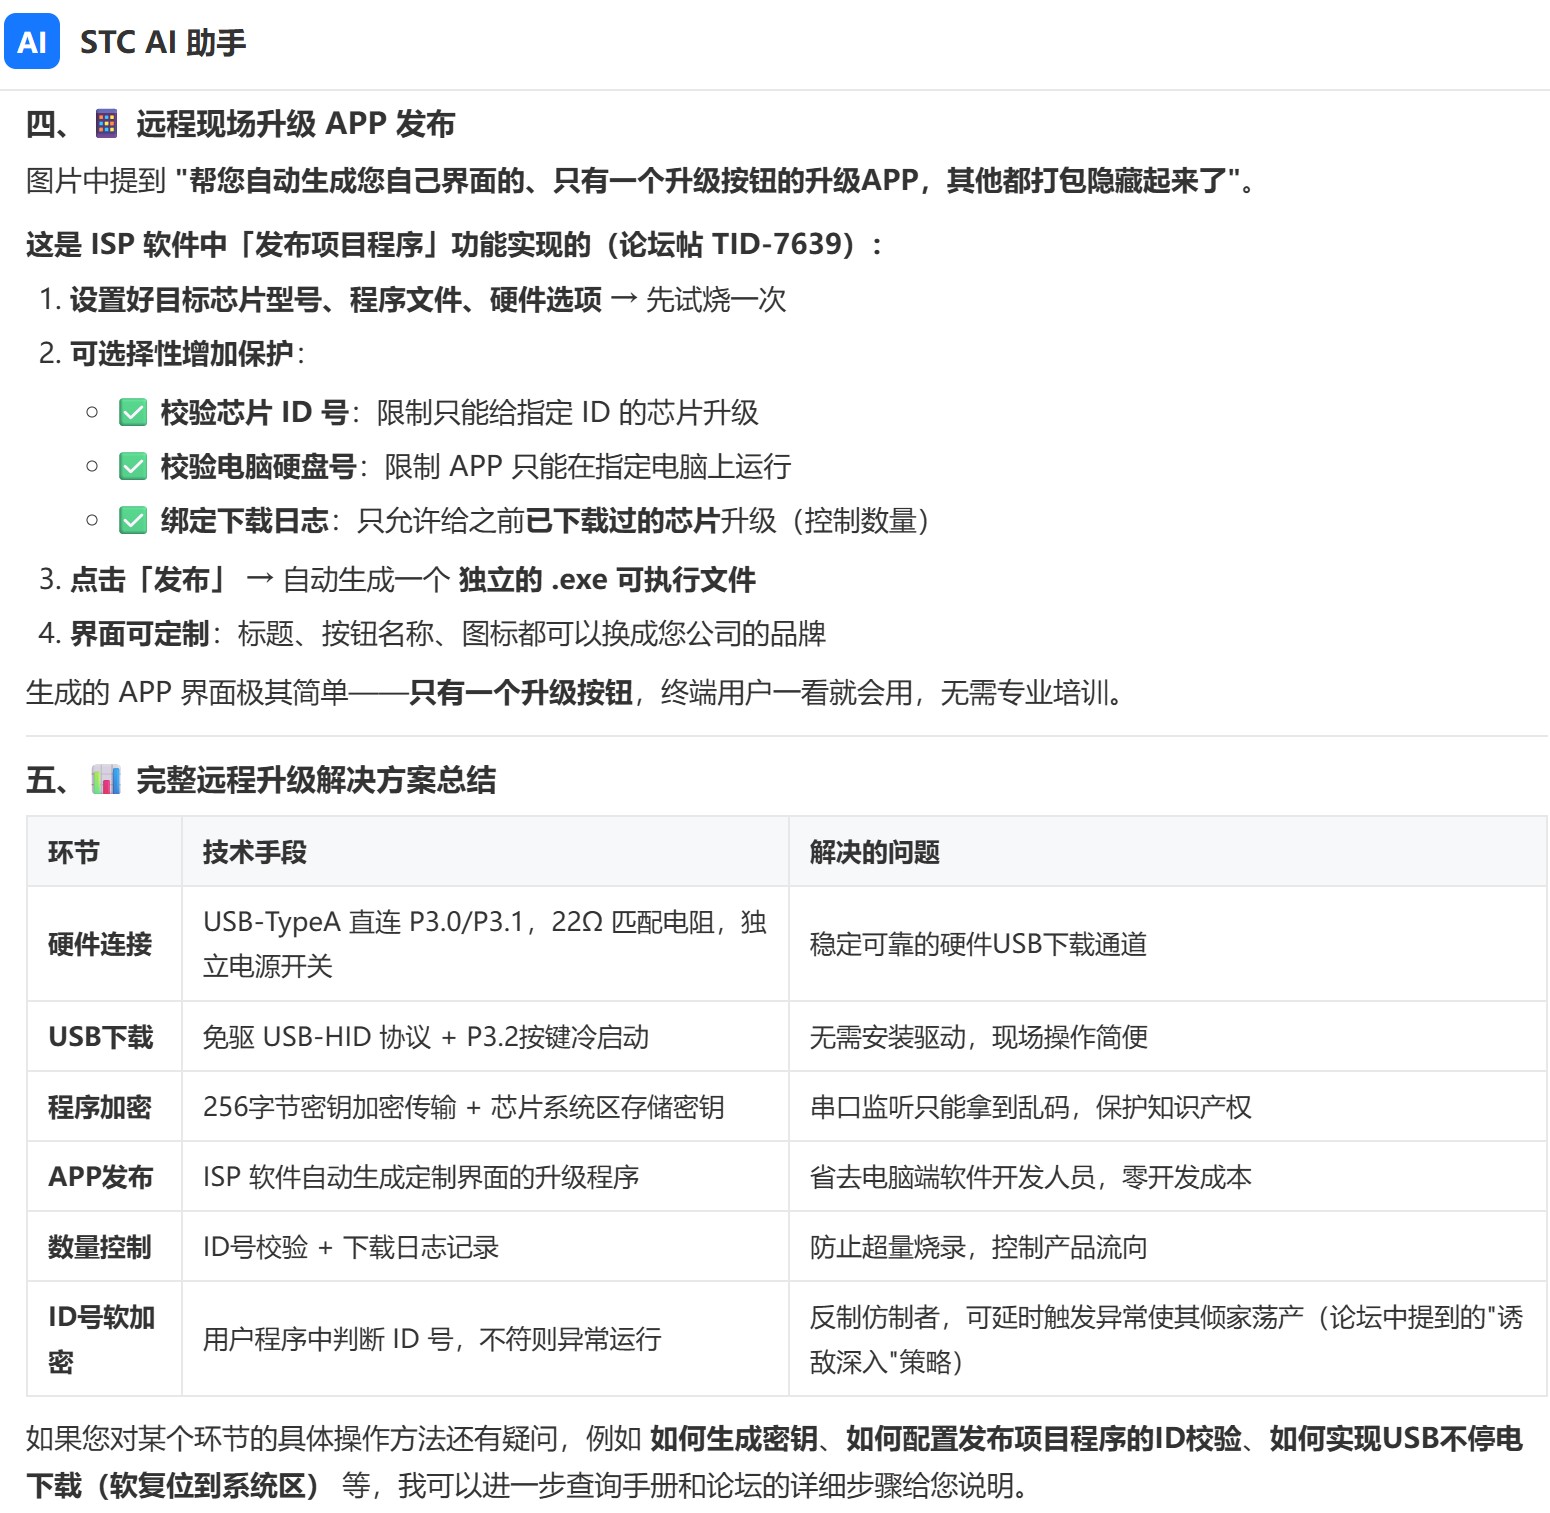Click cell 反制仿制者，可延时触发异常
1550x1513 pixels.
pos(1166,1339)
